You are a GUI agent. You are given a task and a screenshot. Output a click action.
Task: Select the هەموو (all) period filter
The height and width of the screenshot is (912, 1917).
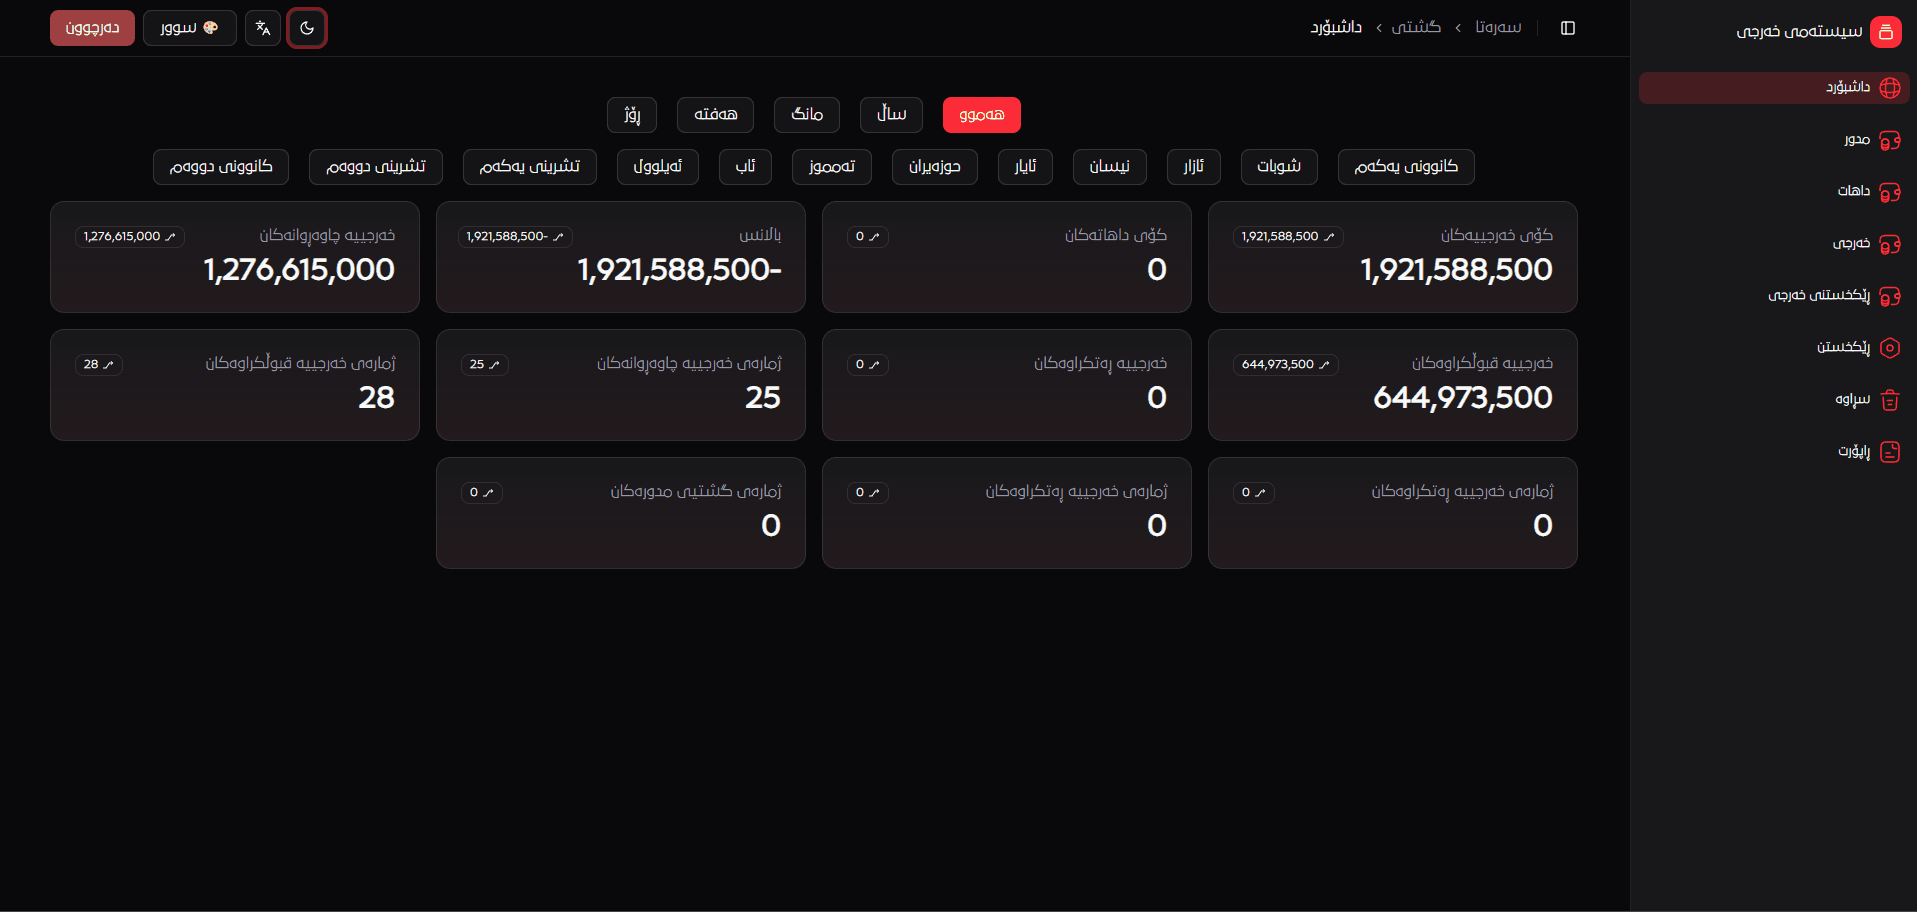(981, 115)
